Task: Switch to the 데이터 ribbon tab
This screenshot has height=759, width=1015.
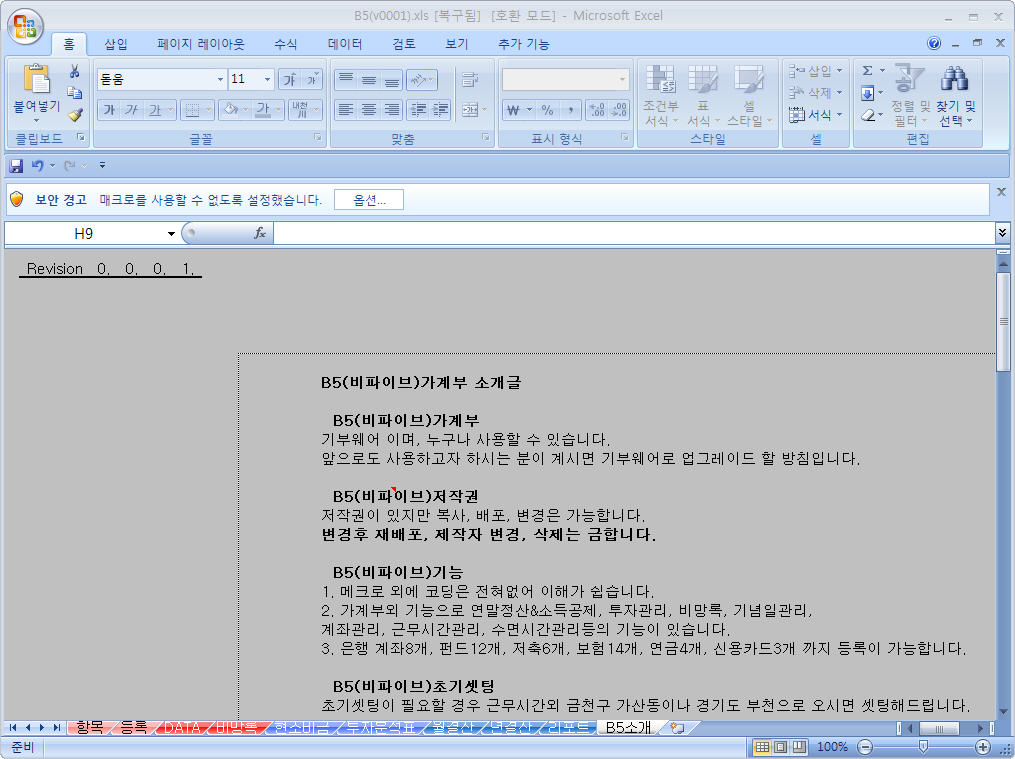Action: [x=344, y=44]
